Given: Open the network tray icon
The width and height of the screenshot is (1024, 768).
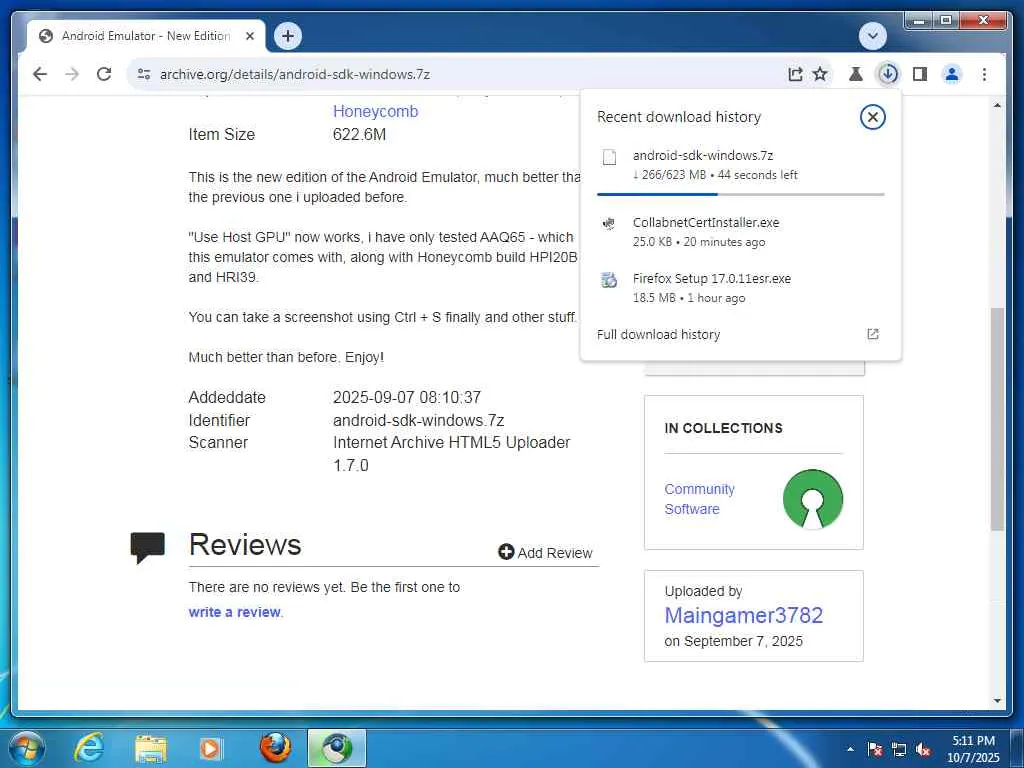Looking at the screenshot, I should coord(899,749).
